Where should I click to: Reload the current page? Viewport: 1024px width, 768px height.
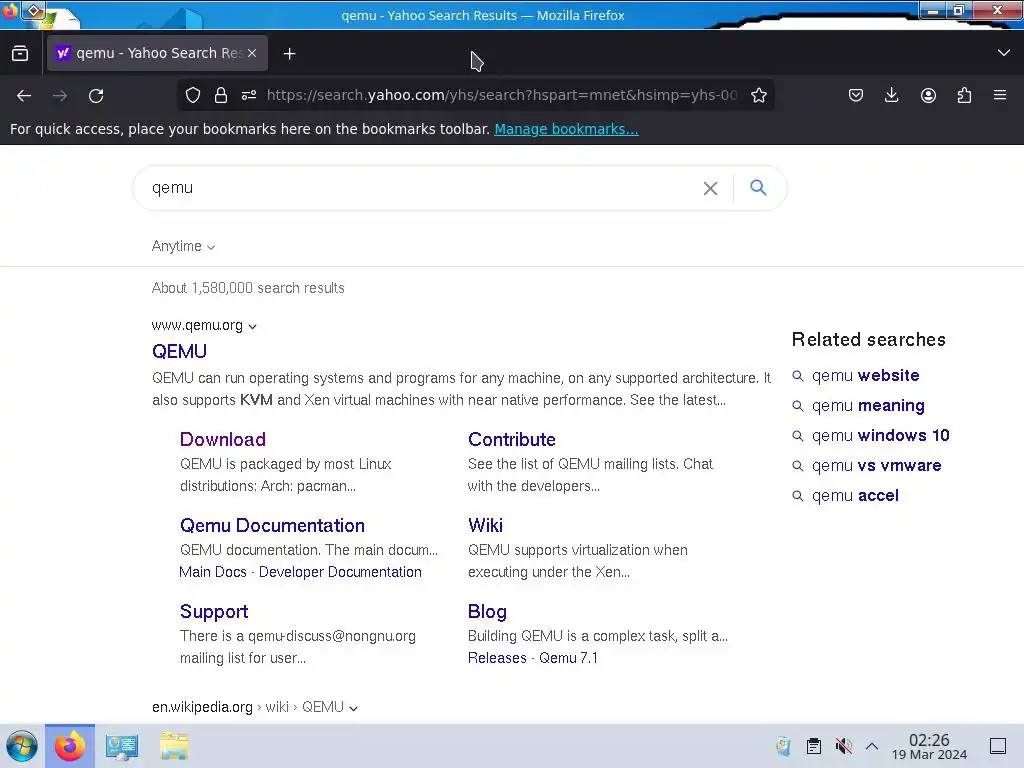tap(96, 96)
